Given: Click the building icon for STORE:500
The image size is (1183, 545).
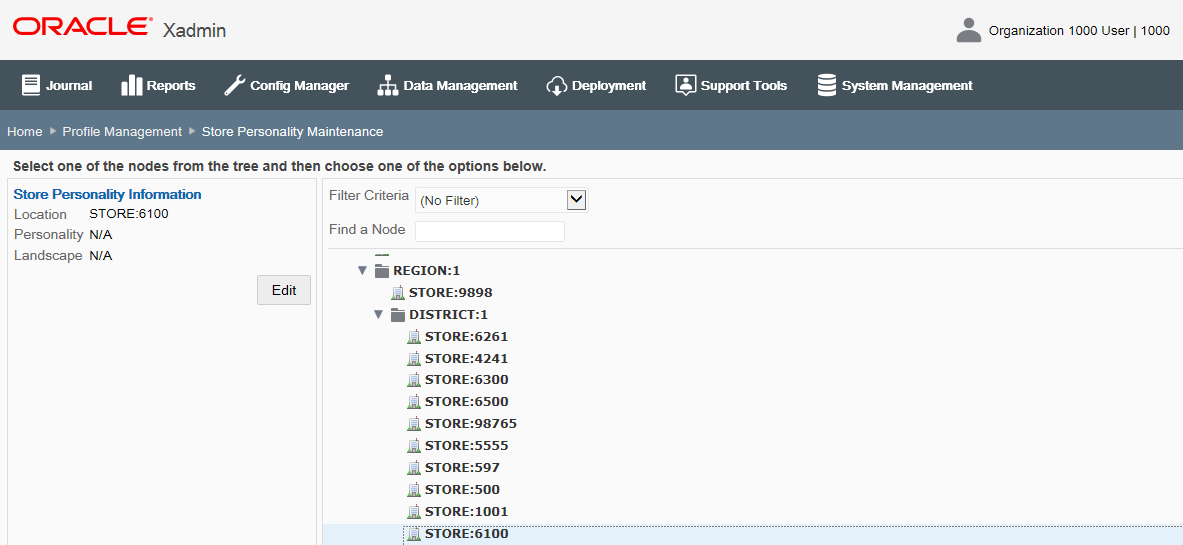Looking at the screenshot, I should pyautogui.click(x=413, y=489).
